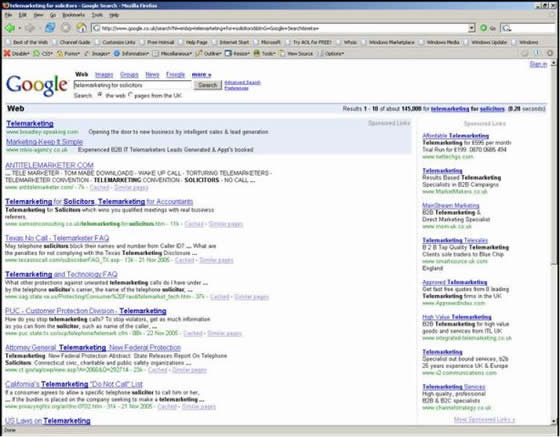This screenshot has width=560, height=437.
Task: Open 'PUC - Customer Protection Division' result
Action: [86, 311]
